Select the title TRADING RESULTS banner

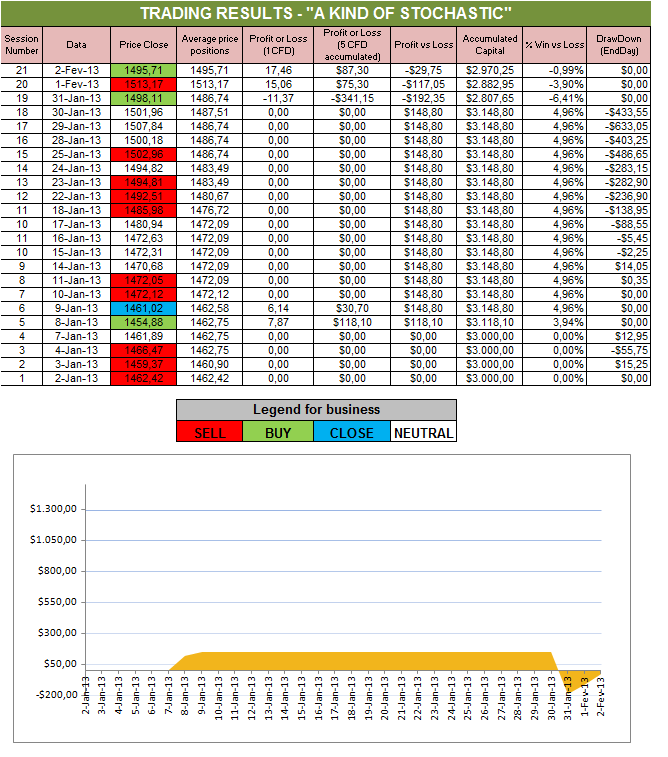click(326, 14)
